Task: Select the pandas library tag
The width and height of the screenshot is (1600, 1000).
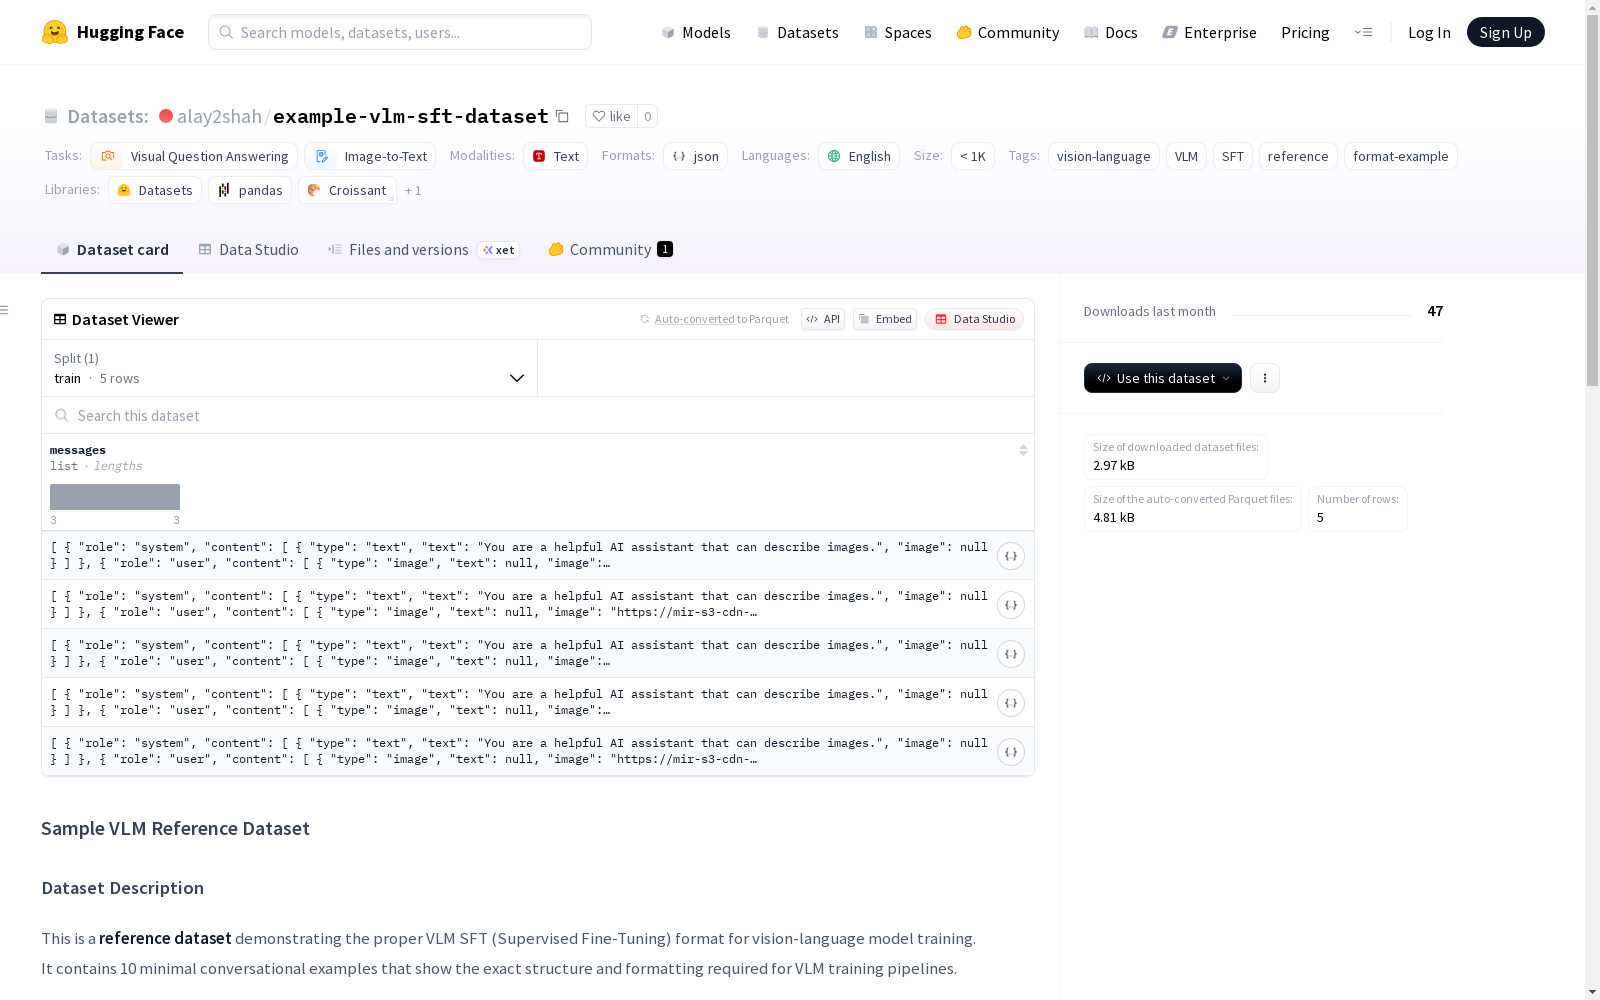Action: point(250,190)
